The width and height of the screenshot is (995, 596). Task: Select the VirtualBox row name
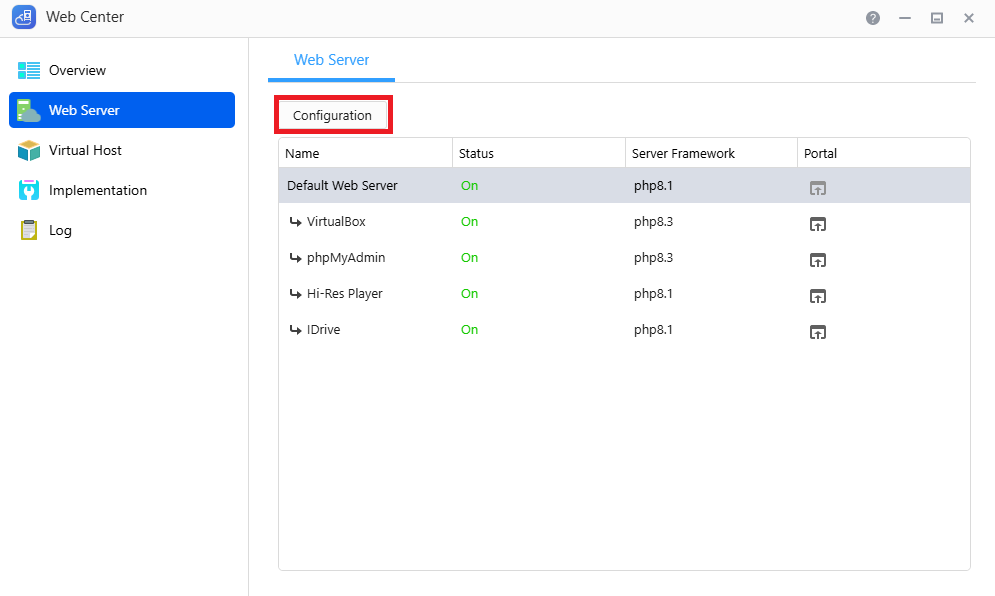[336, 222]
